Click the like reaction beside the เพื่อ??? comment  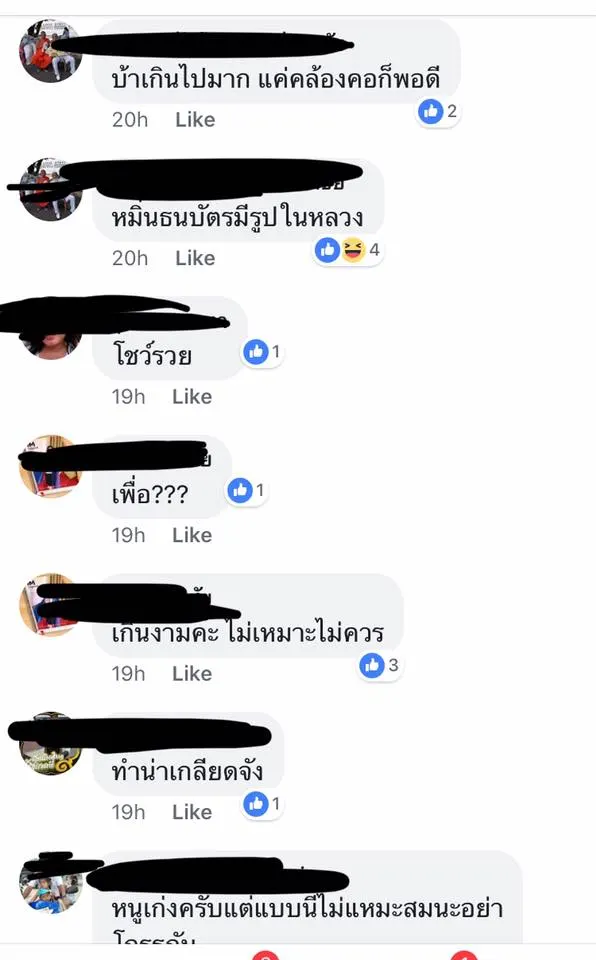(246, 490)
